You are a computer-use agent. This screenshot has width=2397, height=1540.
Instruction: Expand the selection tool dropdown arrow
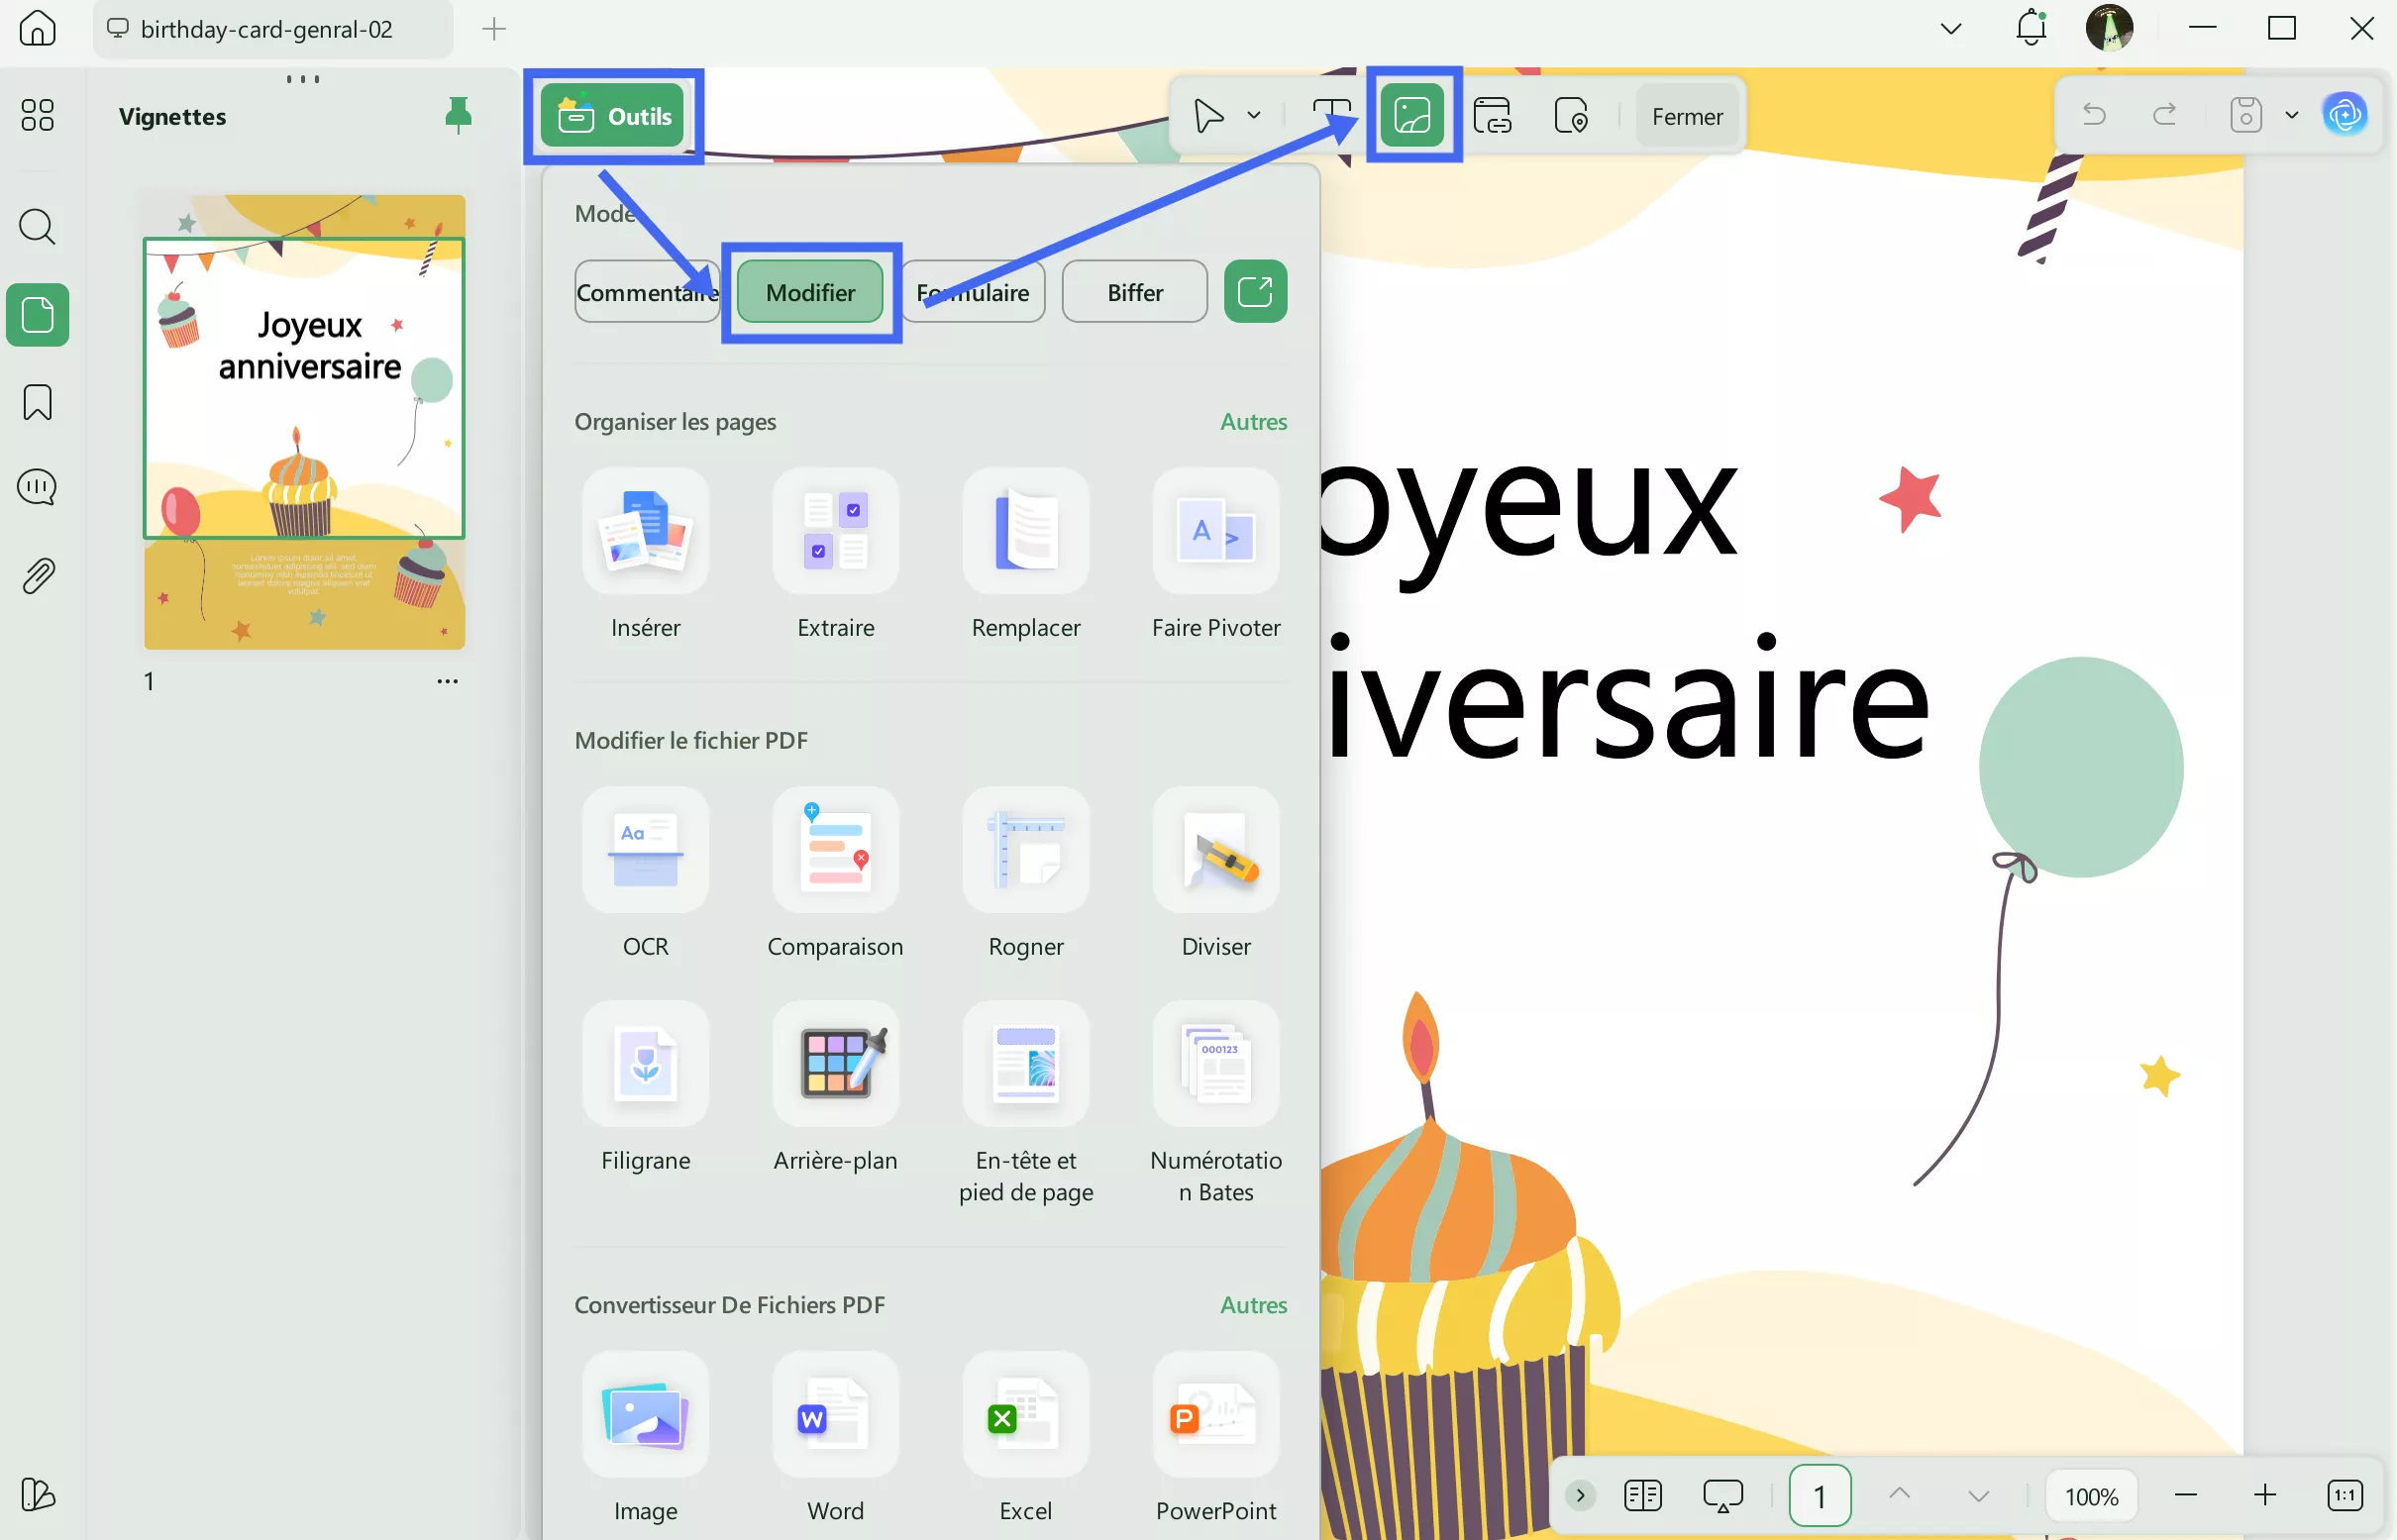[1254, 114]
